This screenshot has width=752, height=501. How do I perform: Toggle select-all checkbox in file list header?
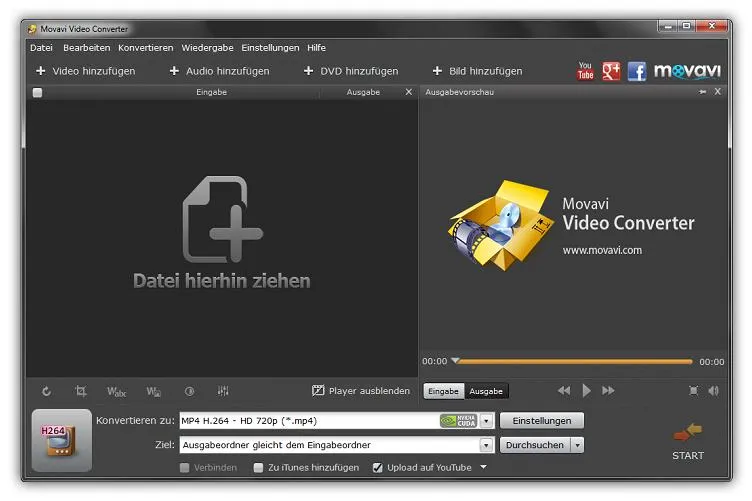(x=37, y=93)
